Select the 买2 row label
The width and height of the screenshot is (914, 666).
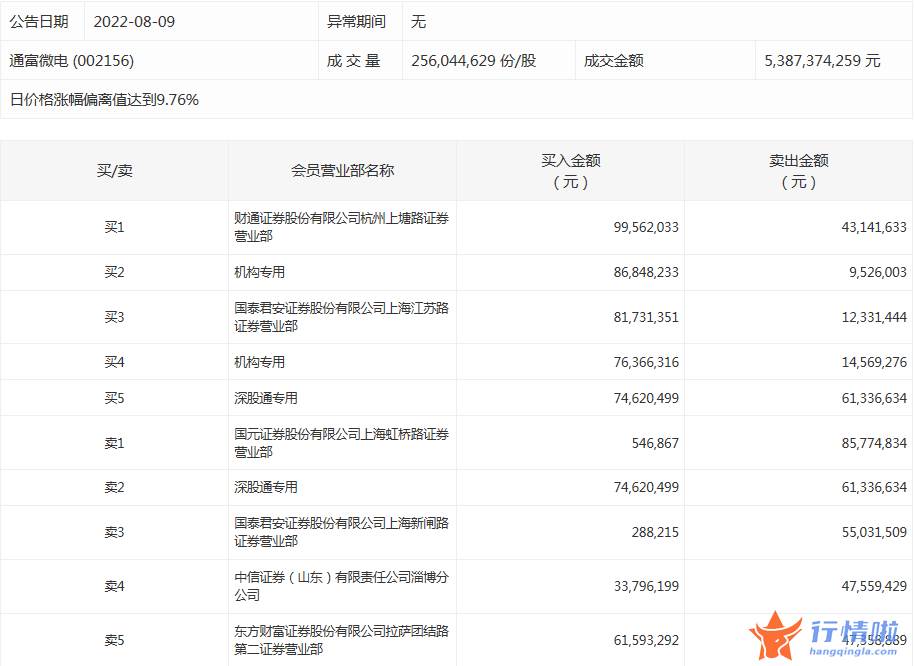point(114,272)
